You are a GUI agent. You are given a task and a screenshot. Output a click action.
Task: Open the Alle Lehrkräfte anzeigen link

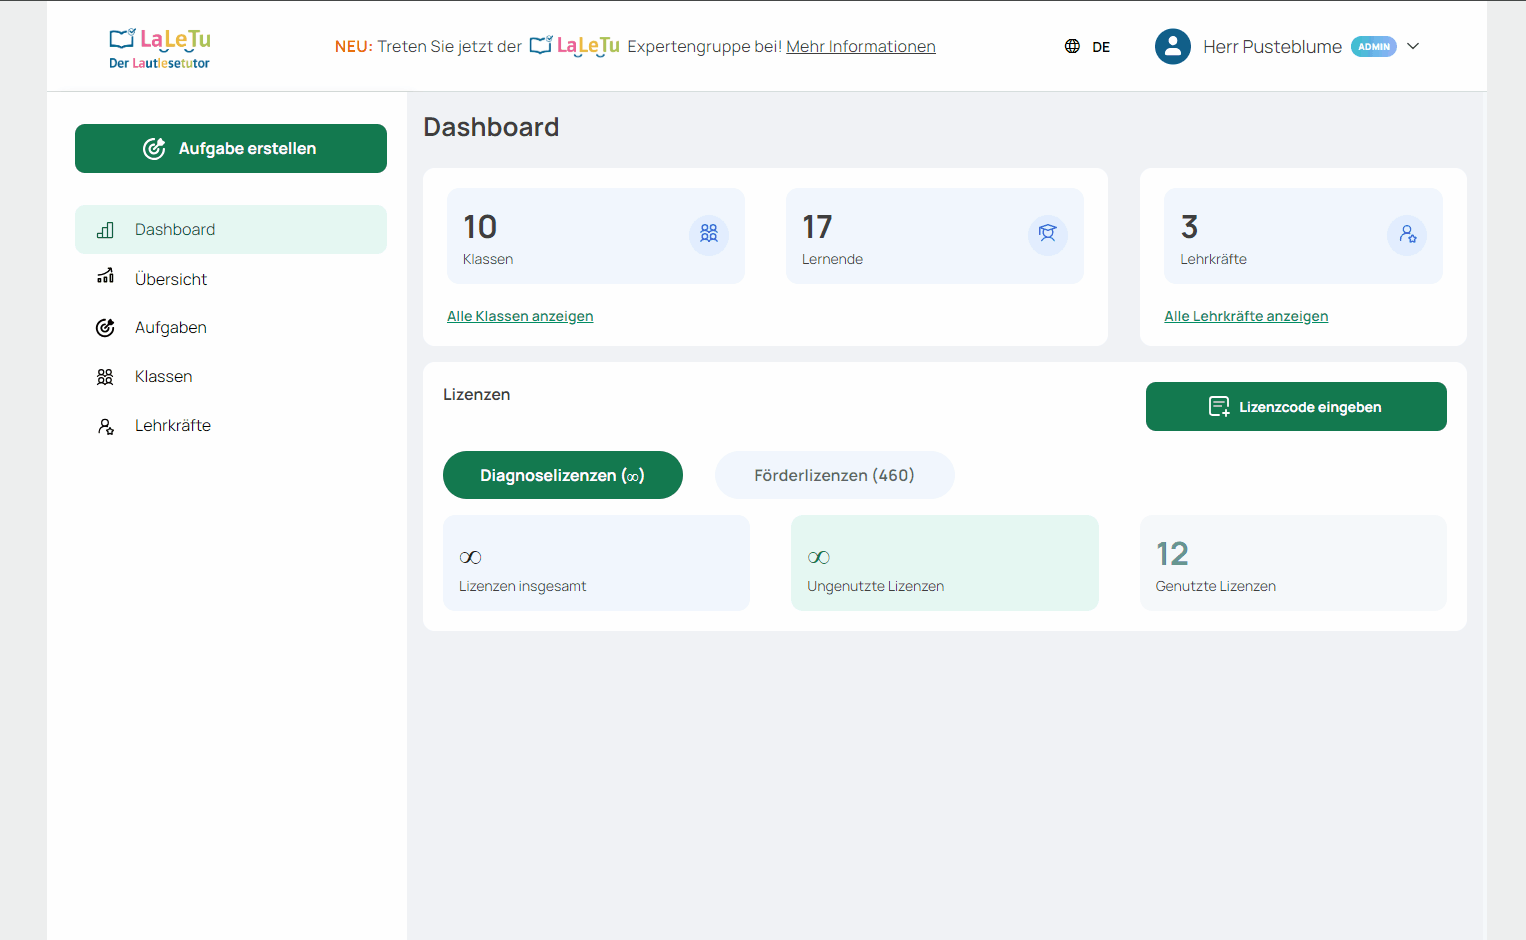(1246, 316)
